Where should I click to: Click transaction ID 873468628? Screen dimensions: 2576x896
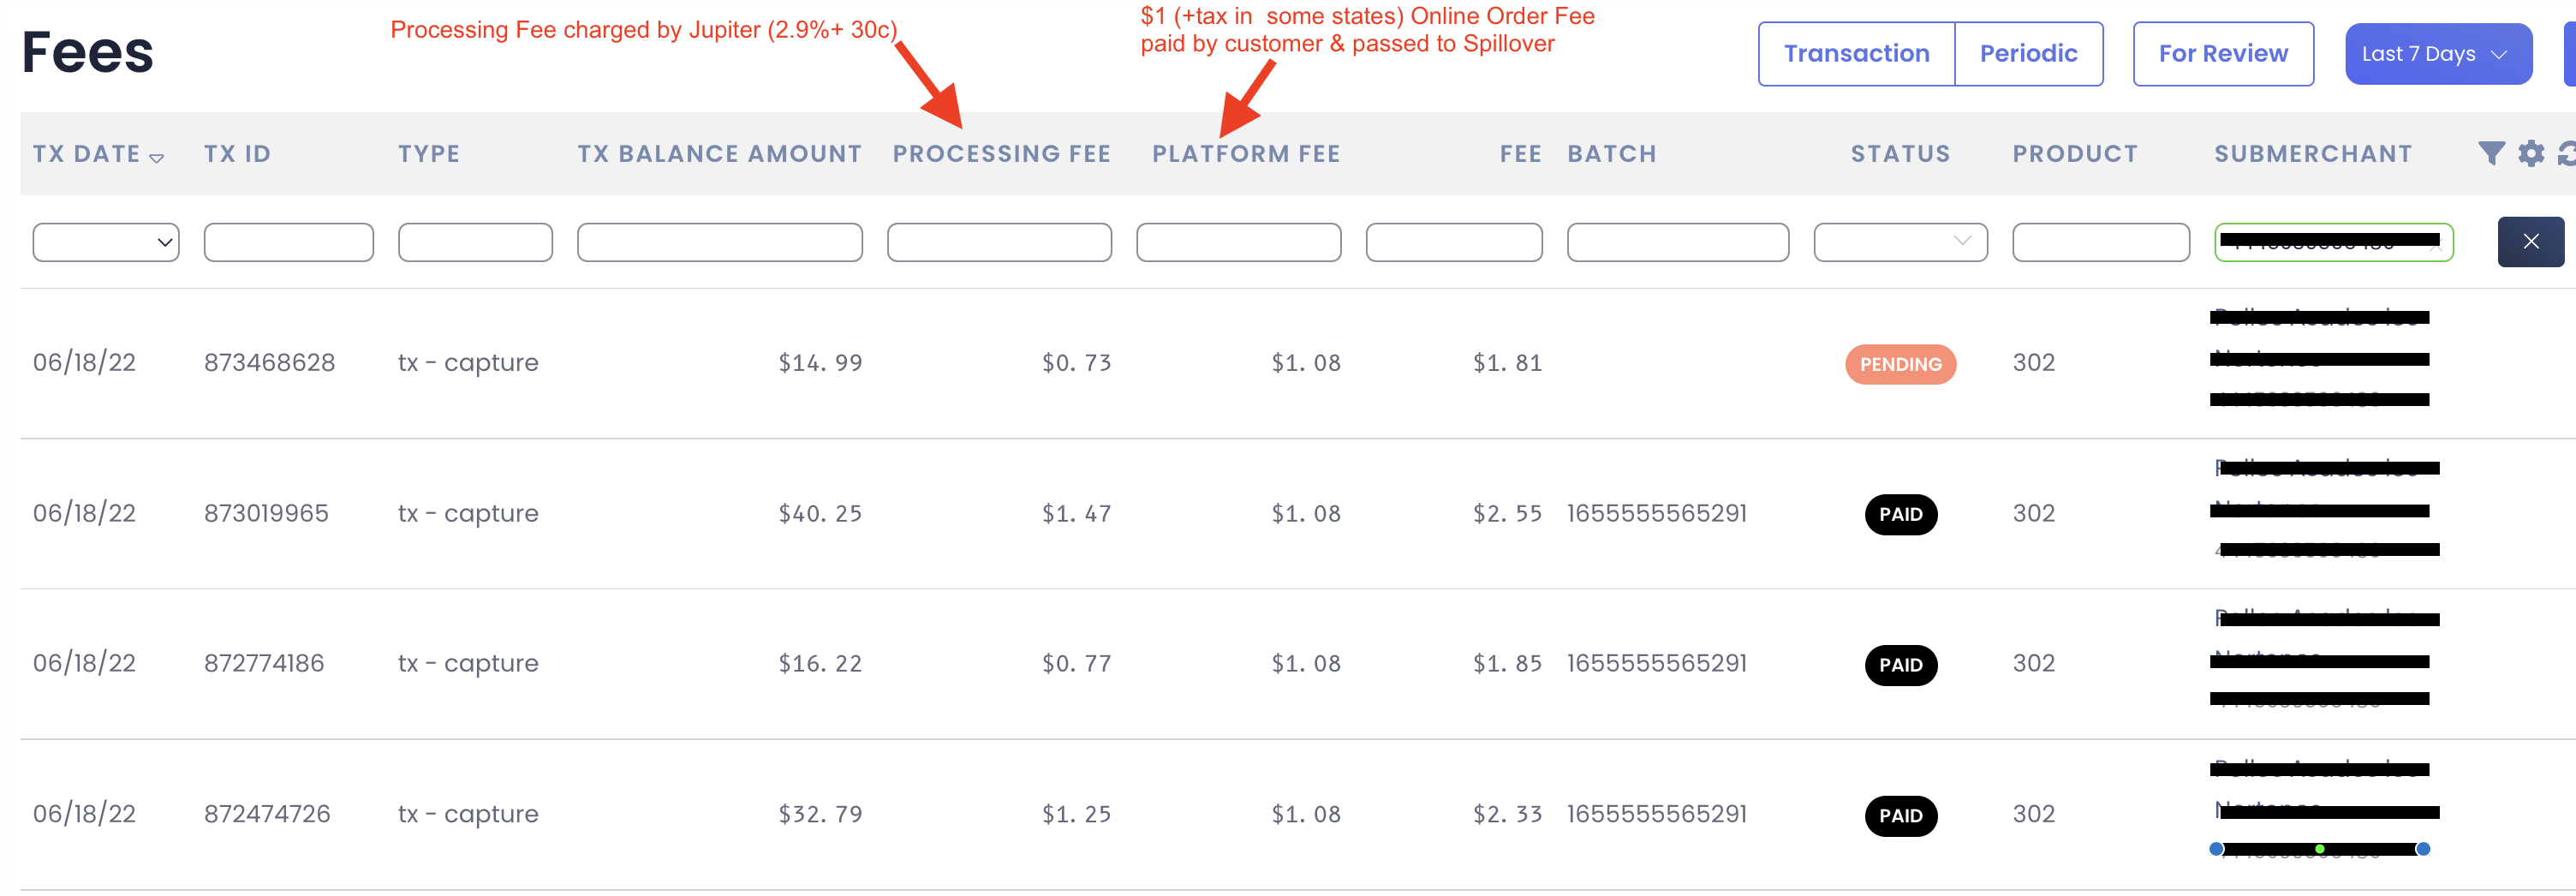point(270,362)
